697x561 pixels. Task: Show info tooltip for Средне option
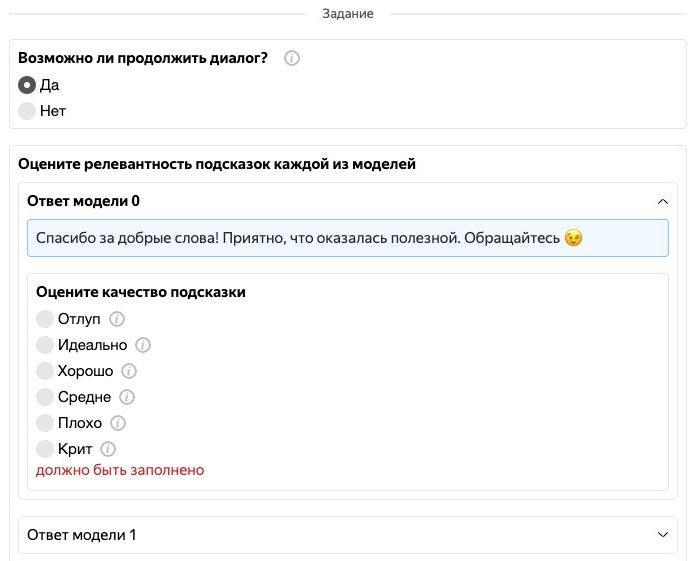[127, 397]
